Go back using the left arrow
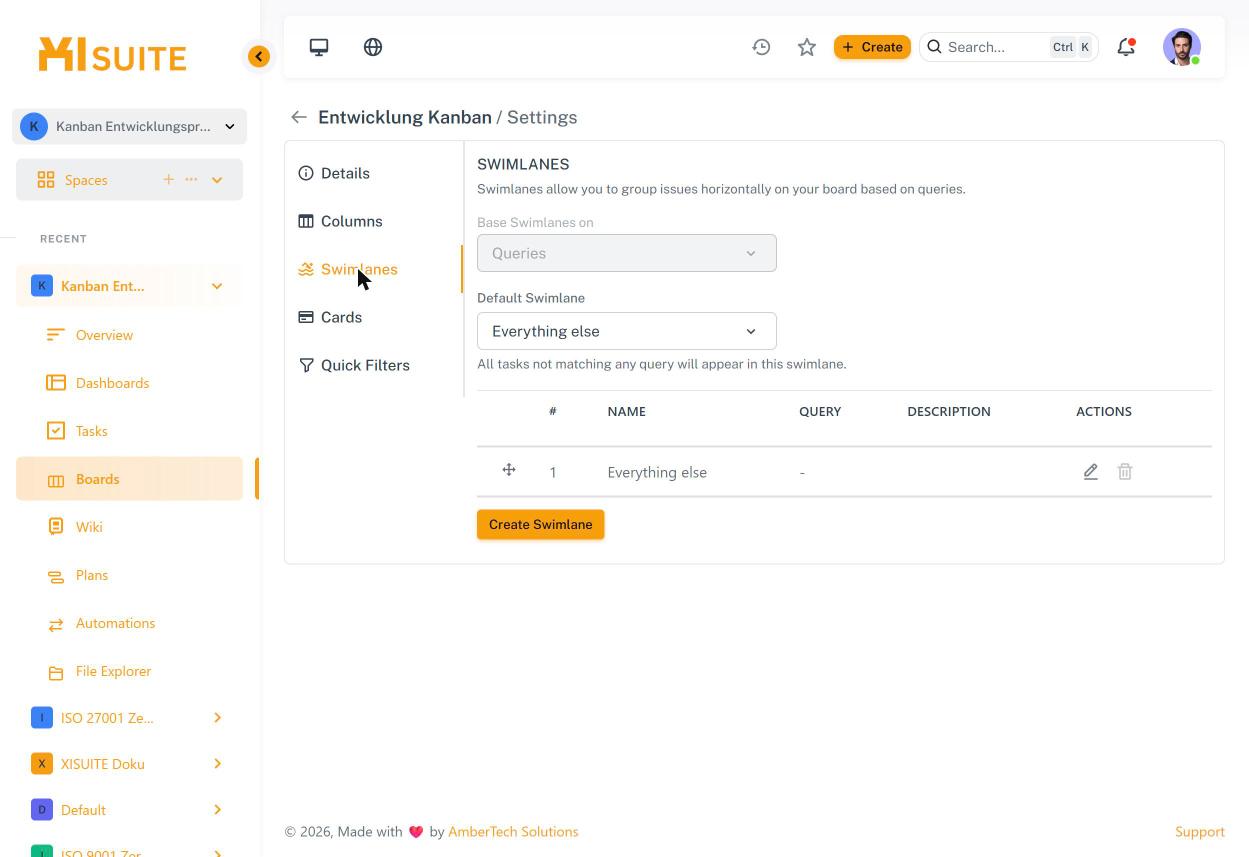This screenshot has height=857, width=1249. [299, 117]
